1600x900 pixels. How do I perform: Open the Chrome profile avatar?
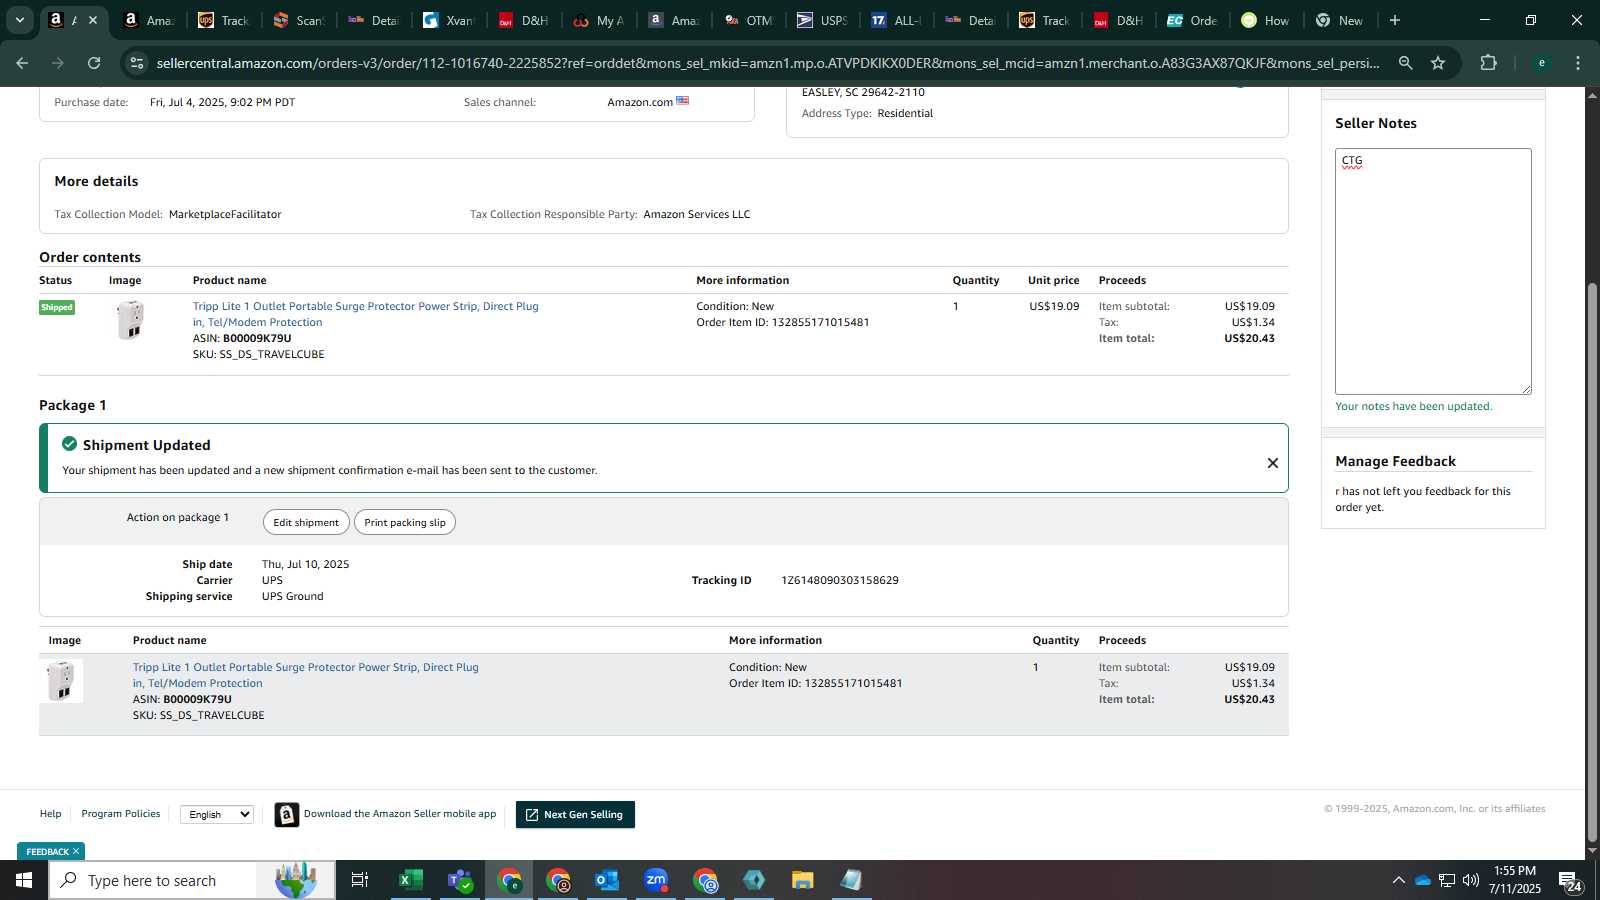point(1541,63)
